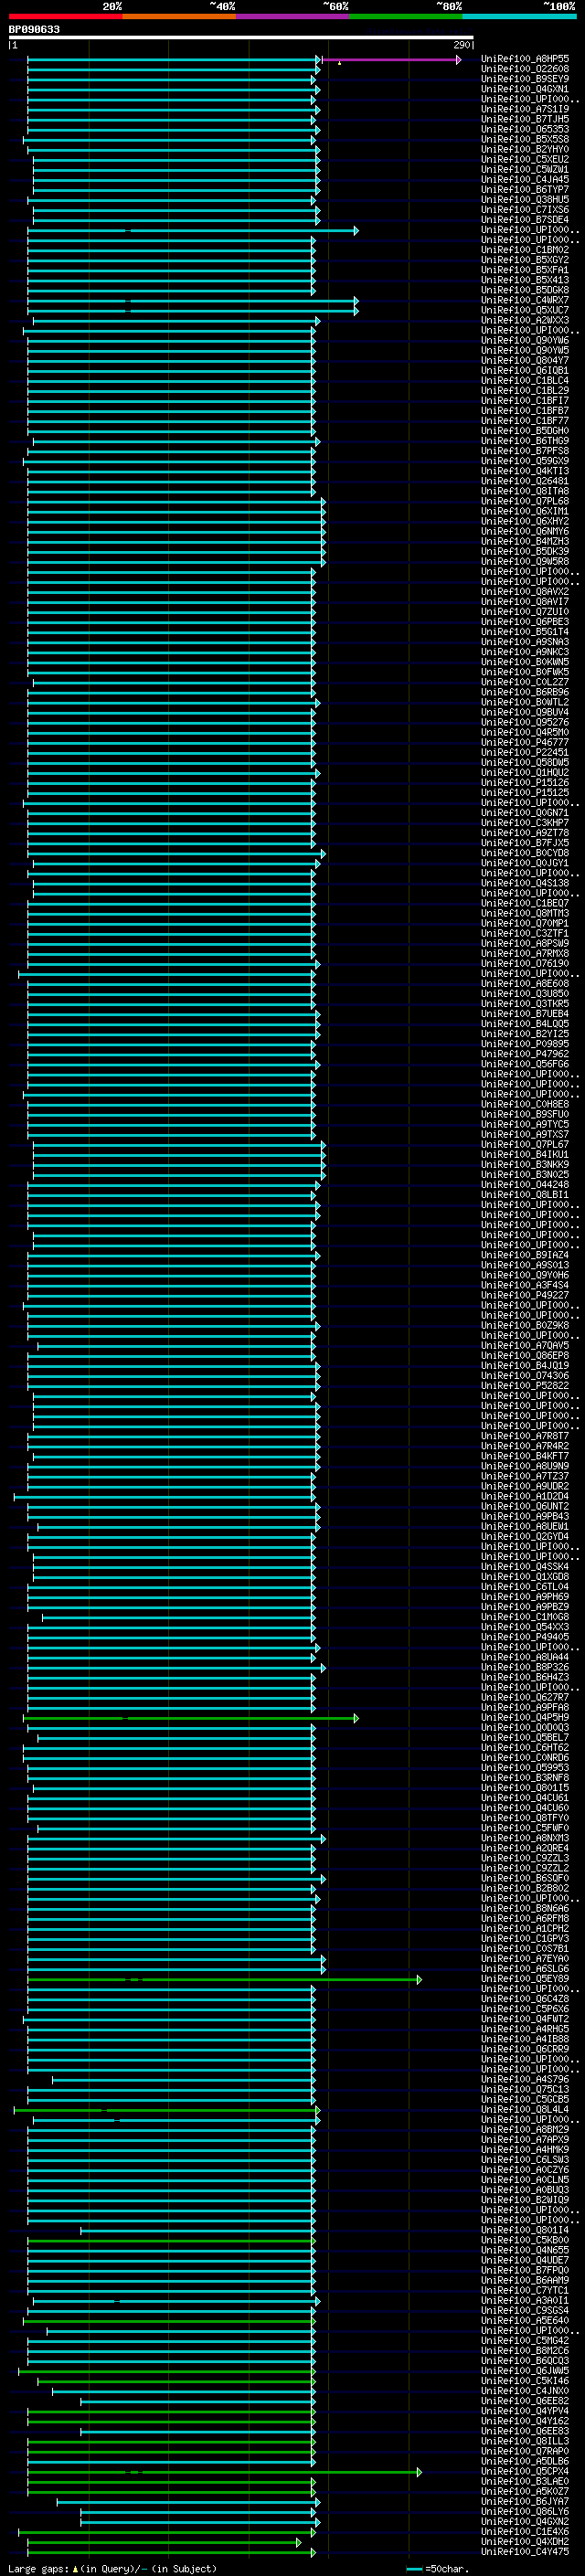
Task: Open hit UniRef100_Q4P5H9
Action: pos(524,1717)
